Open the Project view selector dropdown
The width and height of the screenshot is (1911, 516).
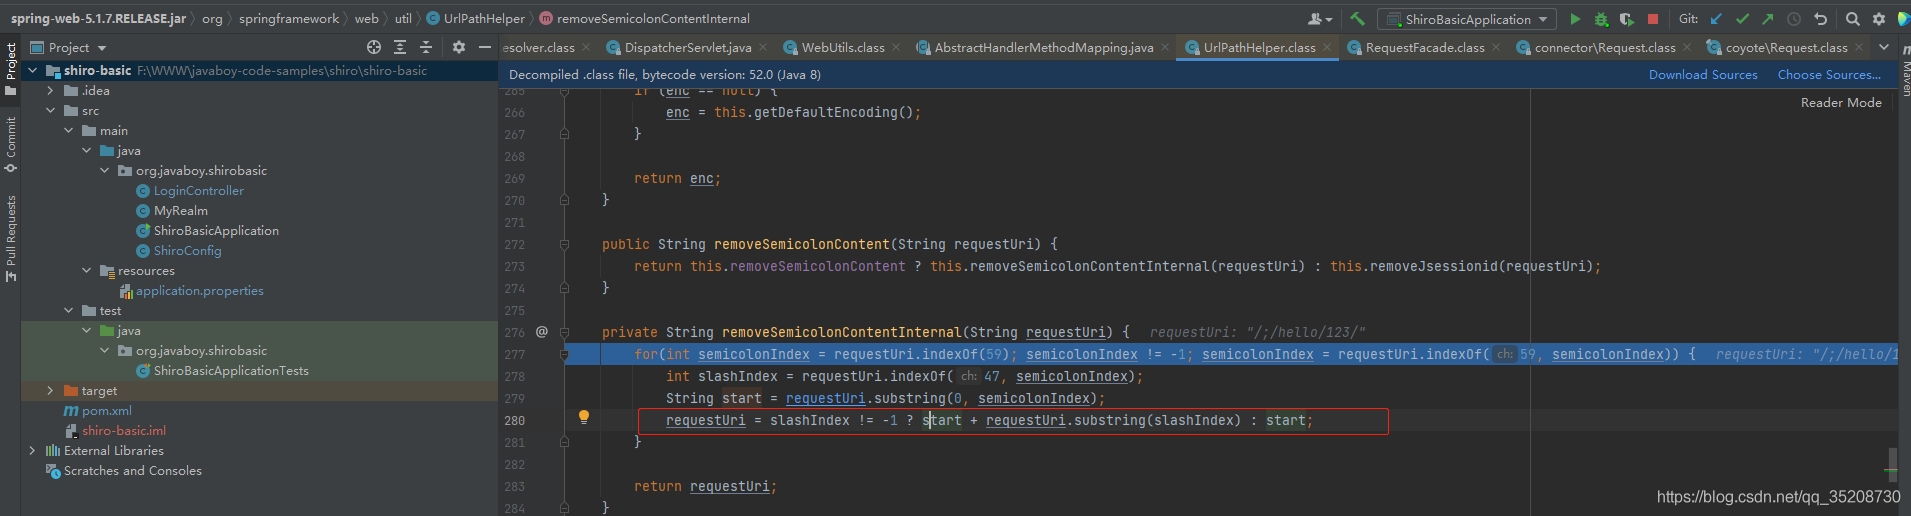click(x=68, y=47)
